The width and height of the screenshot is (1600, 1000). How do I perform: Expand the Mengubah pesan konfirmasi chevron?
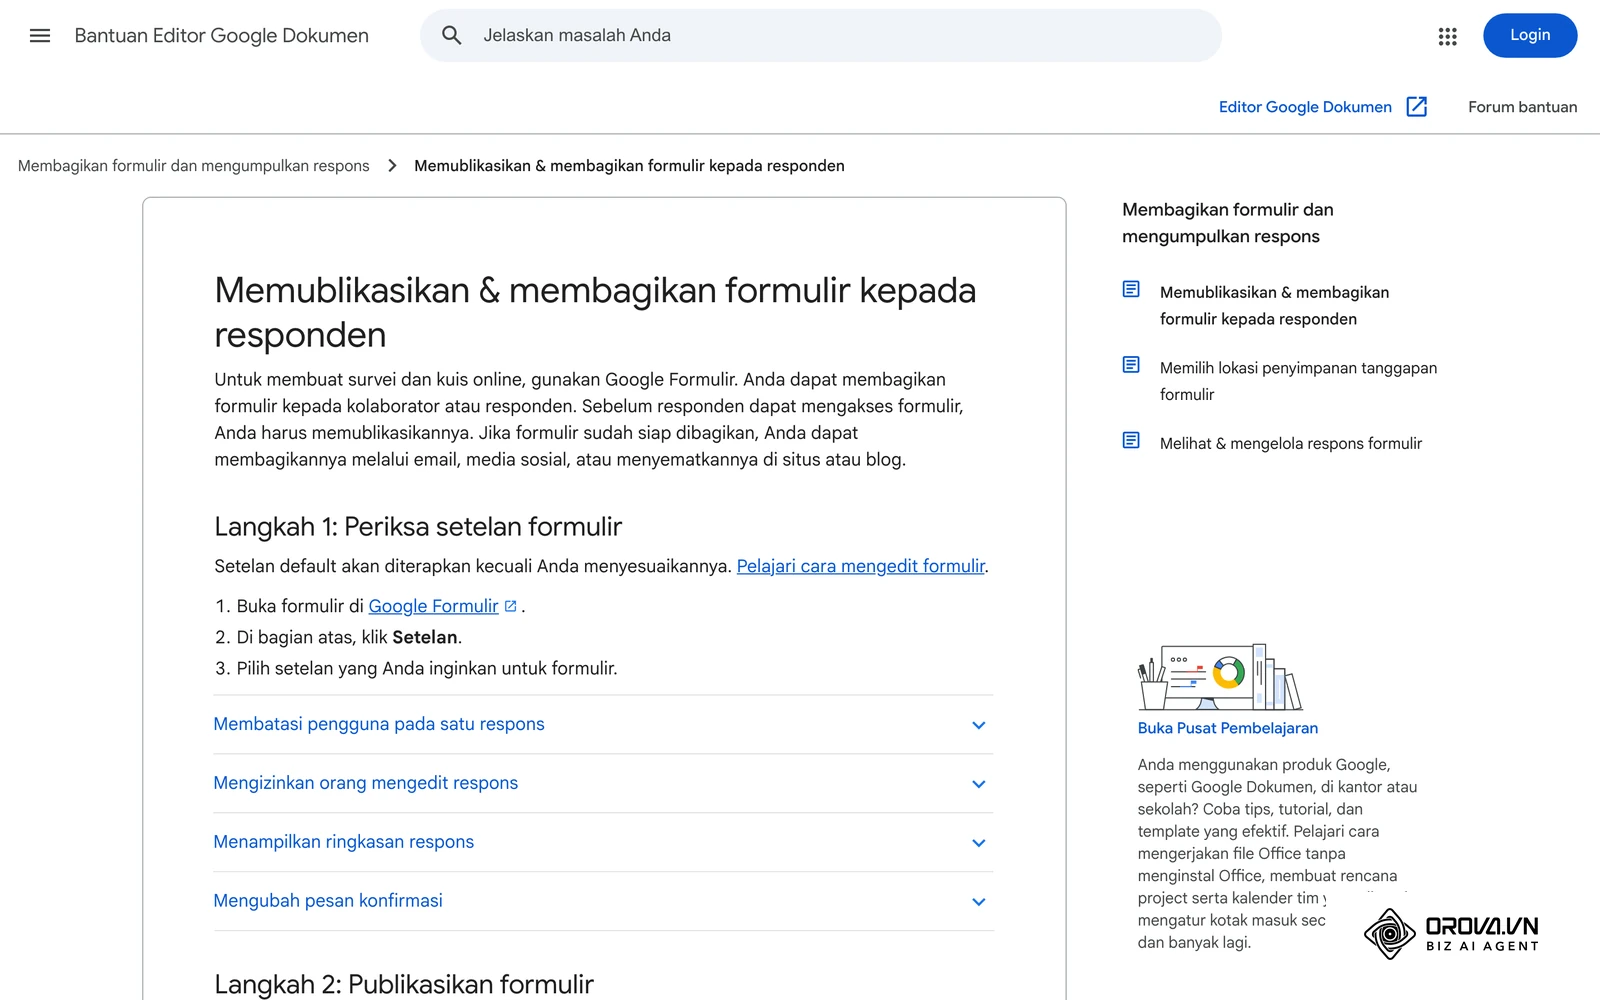(979, 902)
